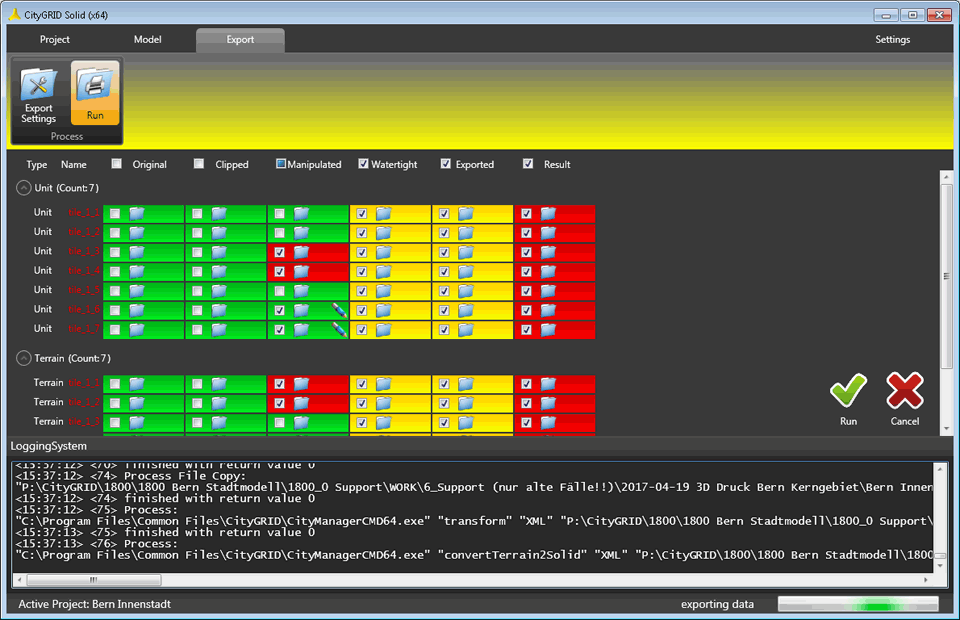Click "Active Project: Bern Innenstadt" in status bar
Image resolution: width=960 pixels, height=620 pixels.
click(x=94, y=604)
